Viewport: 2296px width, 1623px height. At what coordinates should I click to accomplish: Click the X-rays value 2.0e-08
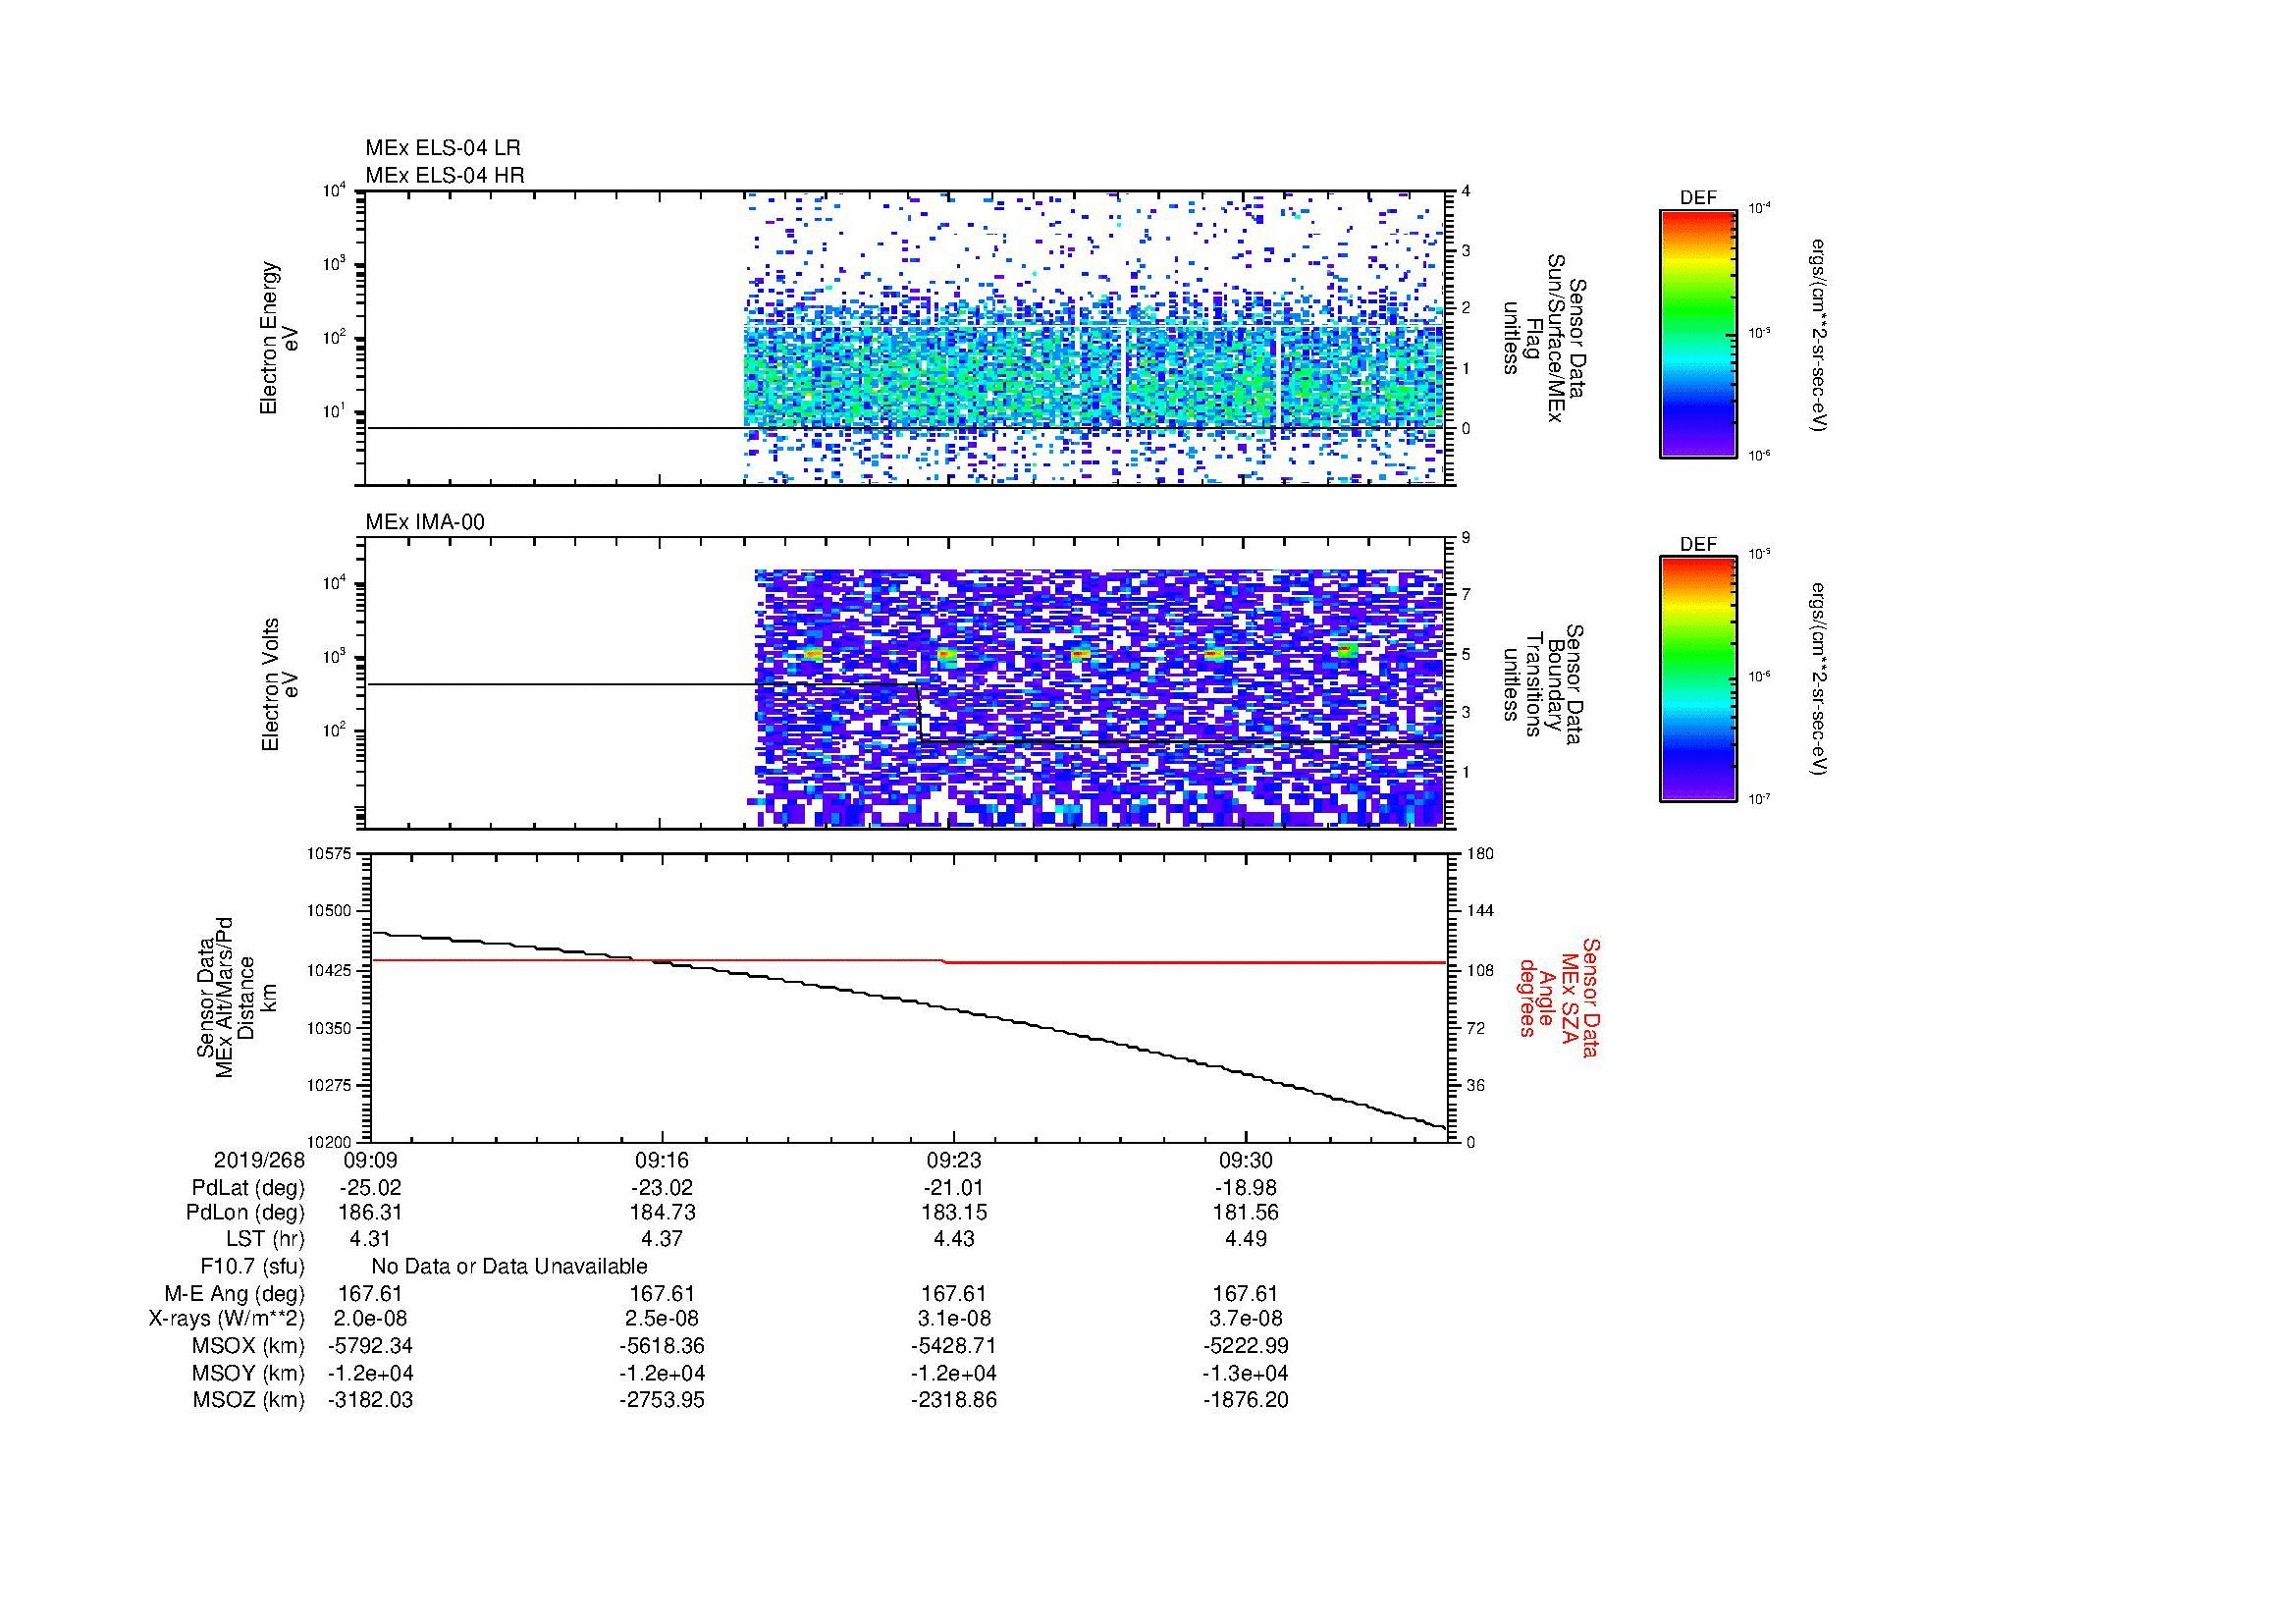[x=370, y=1319]
